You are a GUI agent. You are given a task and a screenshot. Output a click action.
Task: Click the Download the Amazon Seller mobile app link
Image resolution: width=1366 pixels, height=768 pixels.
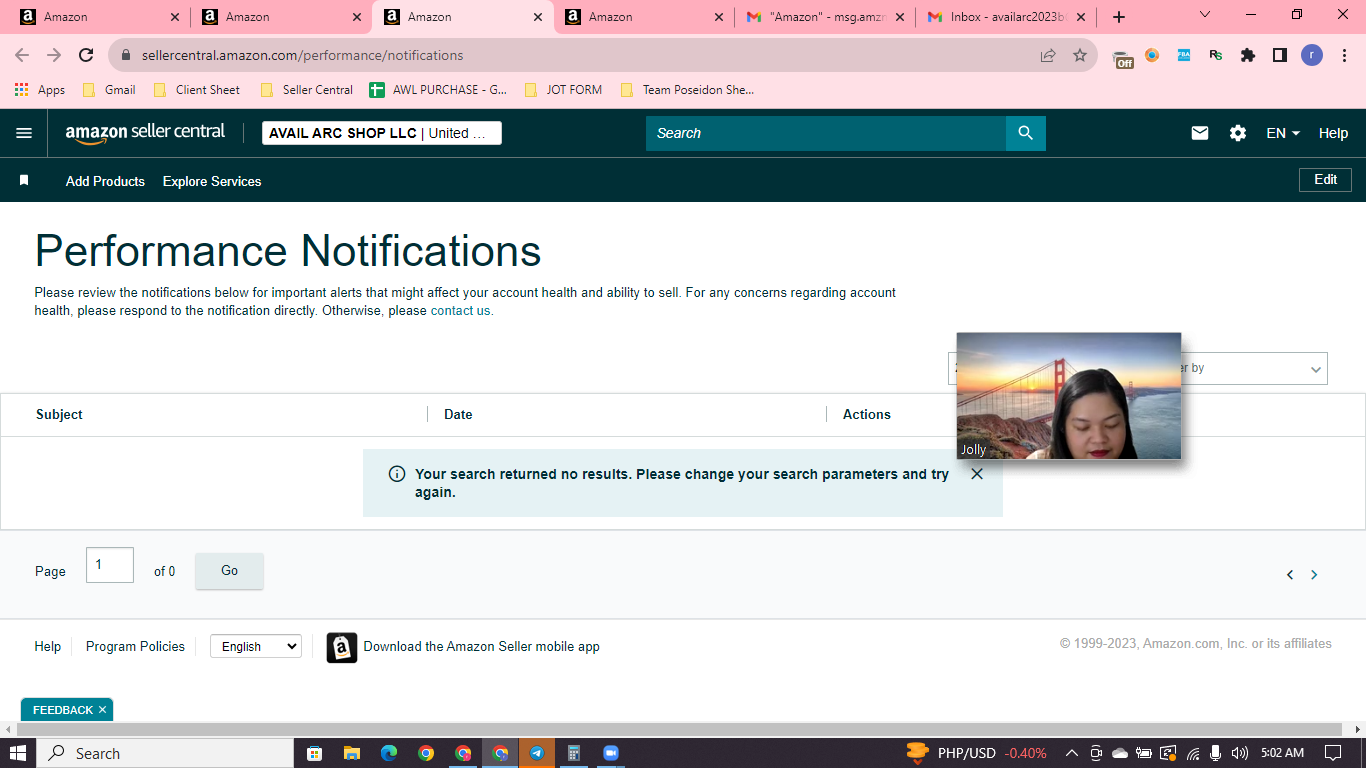coord(481,647)
